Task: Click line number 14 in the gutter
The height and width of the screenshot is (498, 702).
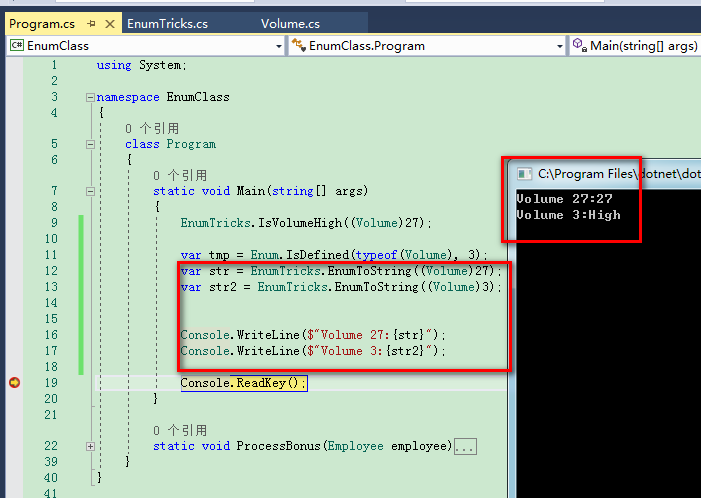Action: point(51,303)
